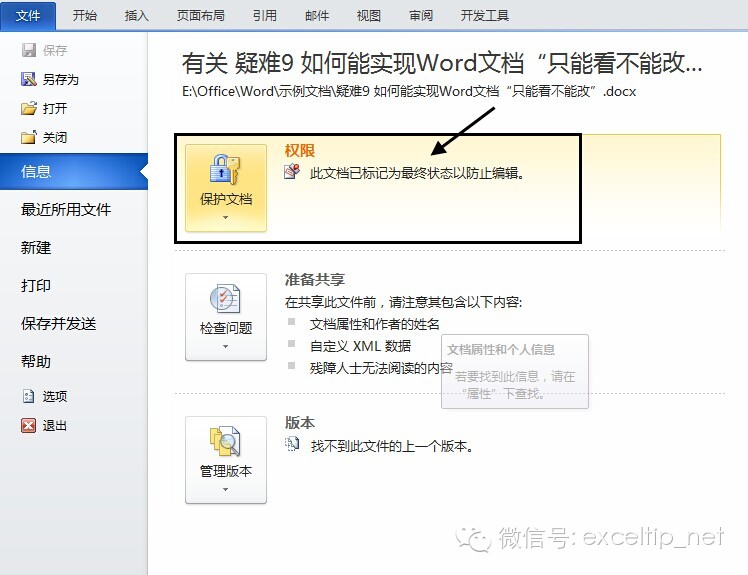Open the 页面布局 ribbon tab
This screenshot has width=748, height=575.
[201, 16]
